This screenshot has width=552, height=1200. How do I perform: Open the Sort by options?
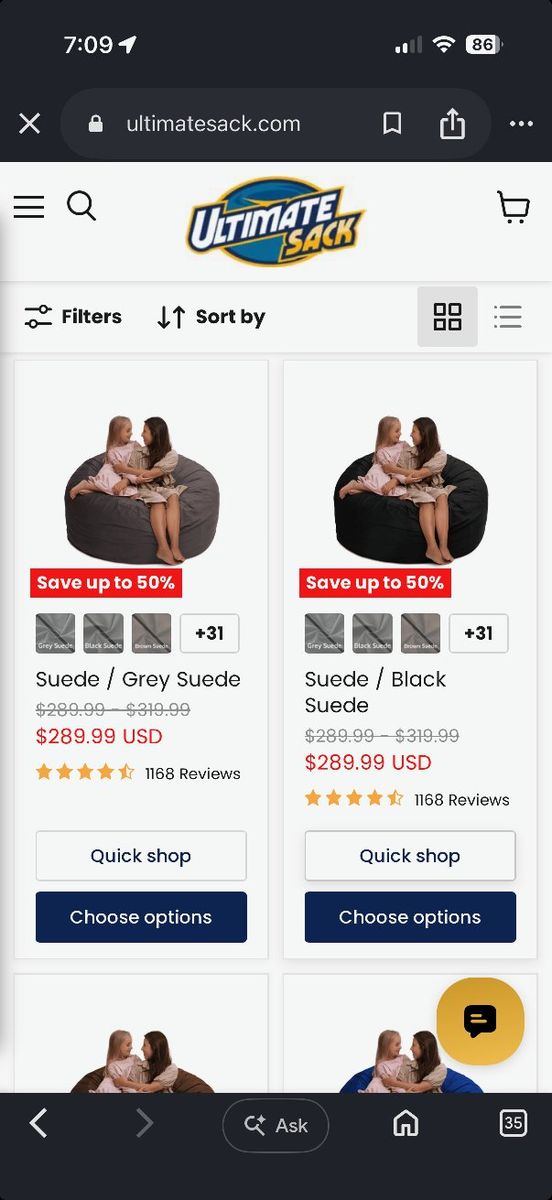[x=211, y=317]
